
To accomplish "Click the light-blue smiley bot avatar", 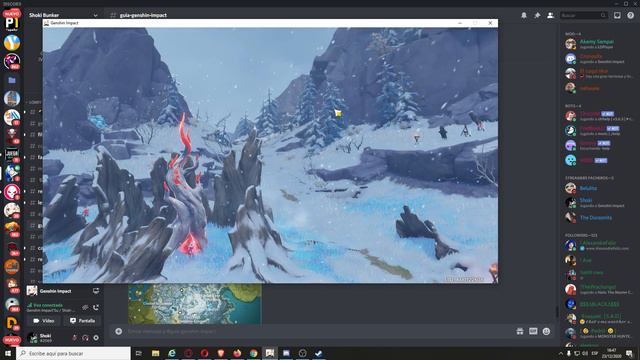I will click(x=571, y=160).
